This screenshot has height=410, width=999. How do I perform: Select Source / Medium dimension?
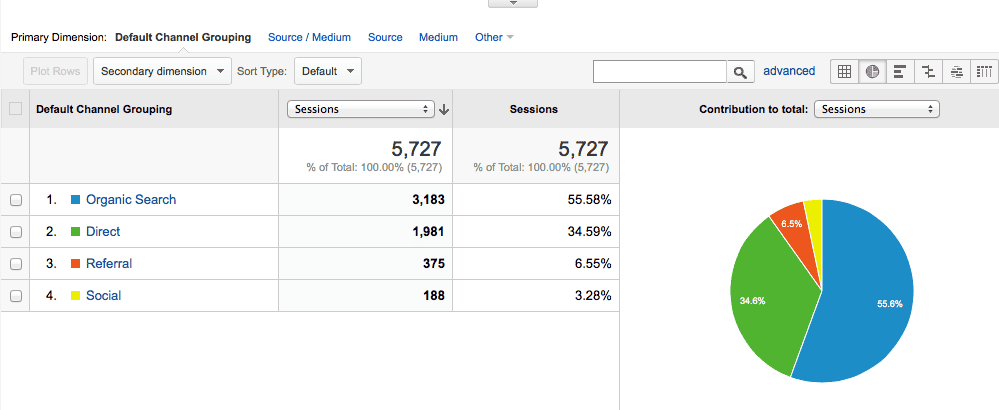pos(309,37)
